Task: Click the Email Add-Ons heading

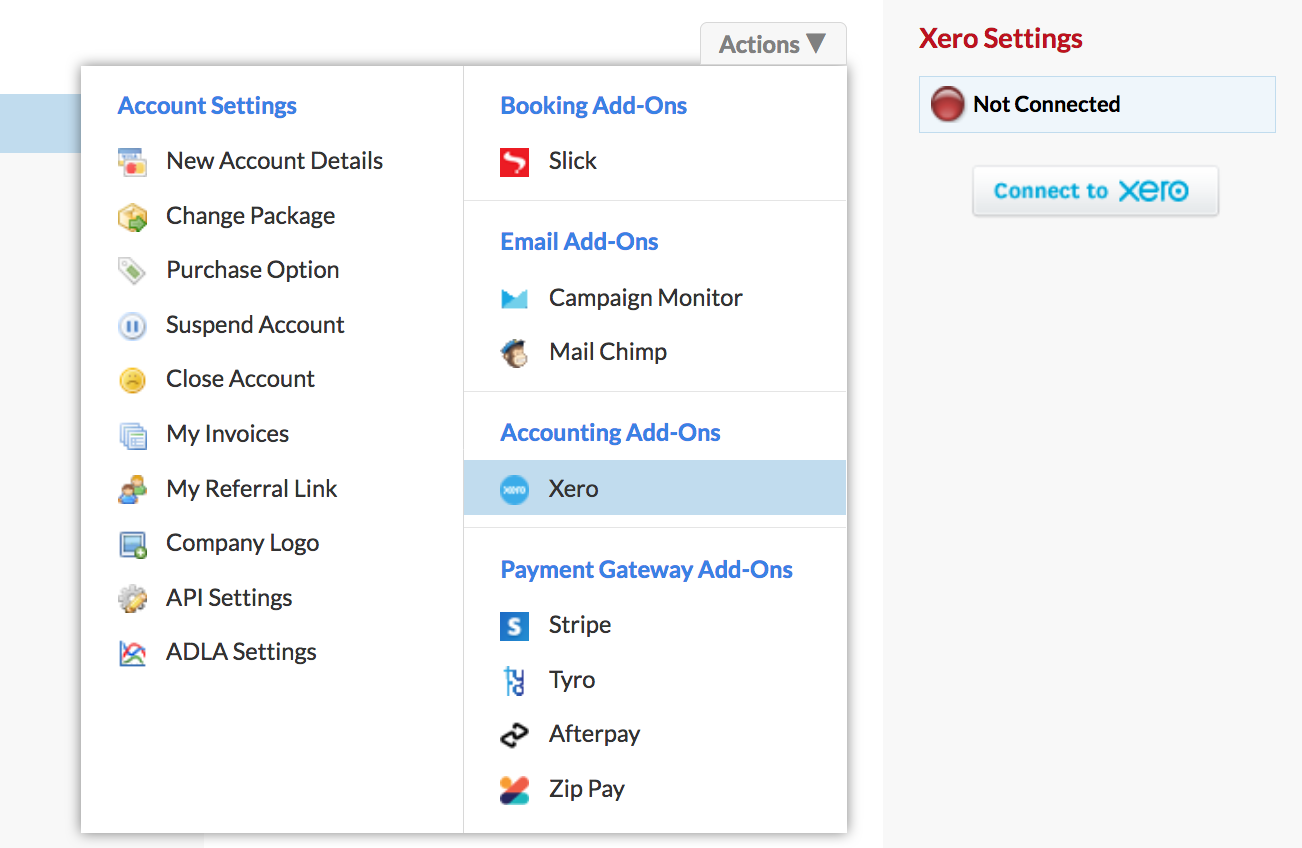Action: (580, 242)
